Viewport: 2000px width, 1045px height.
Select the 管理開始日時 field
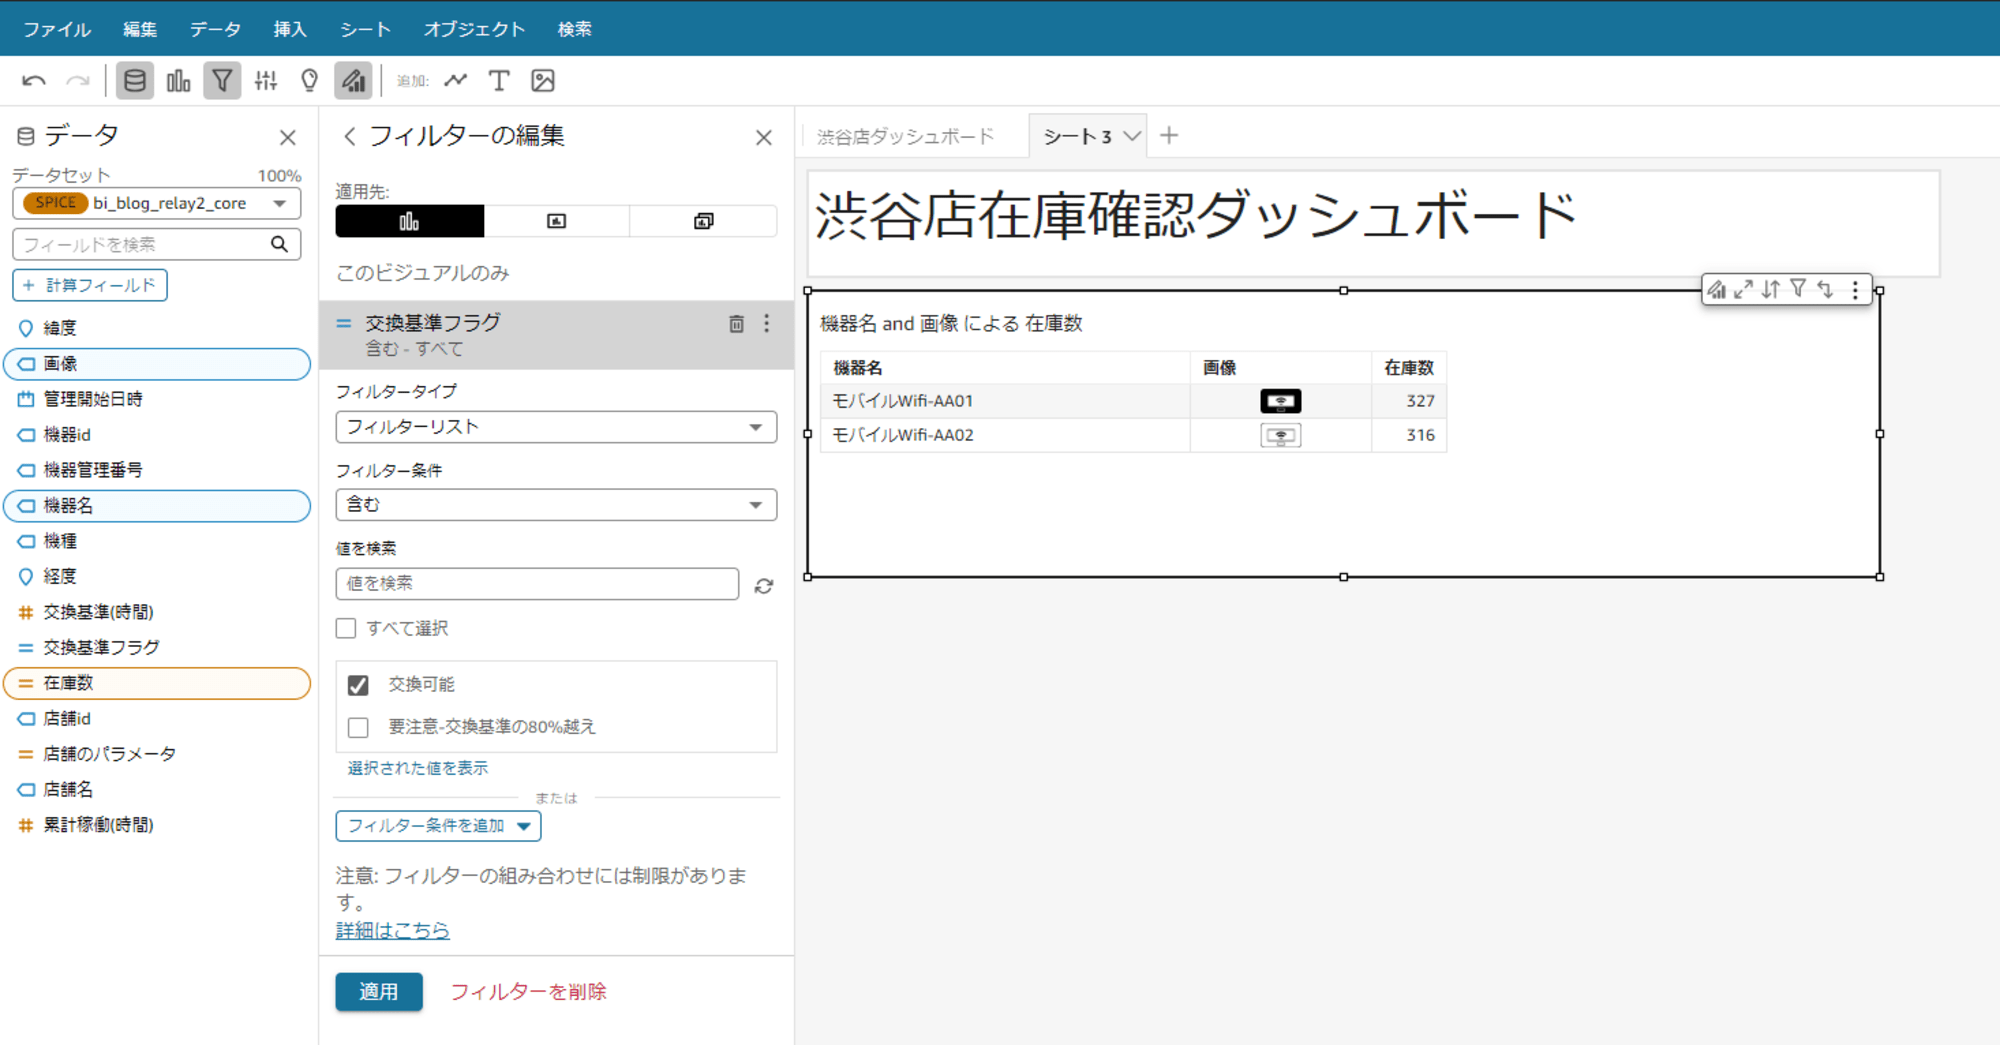(x=157, y=399)
